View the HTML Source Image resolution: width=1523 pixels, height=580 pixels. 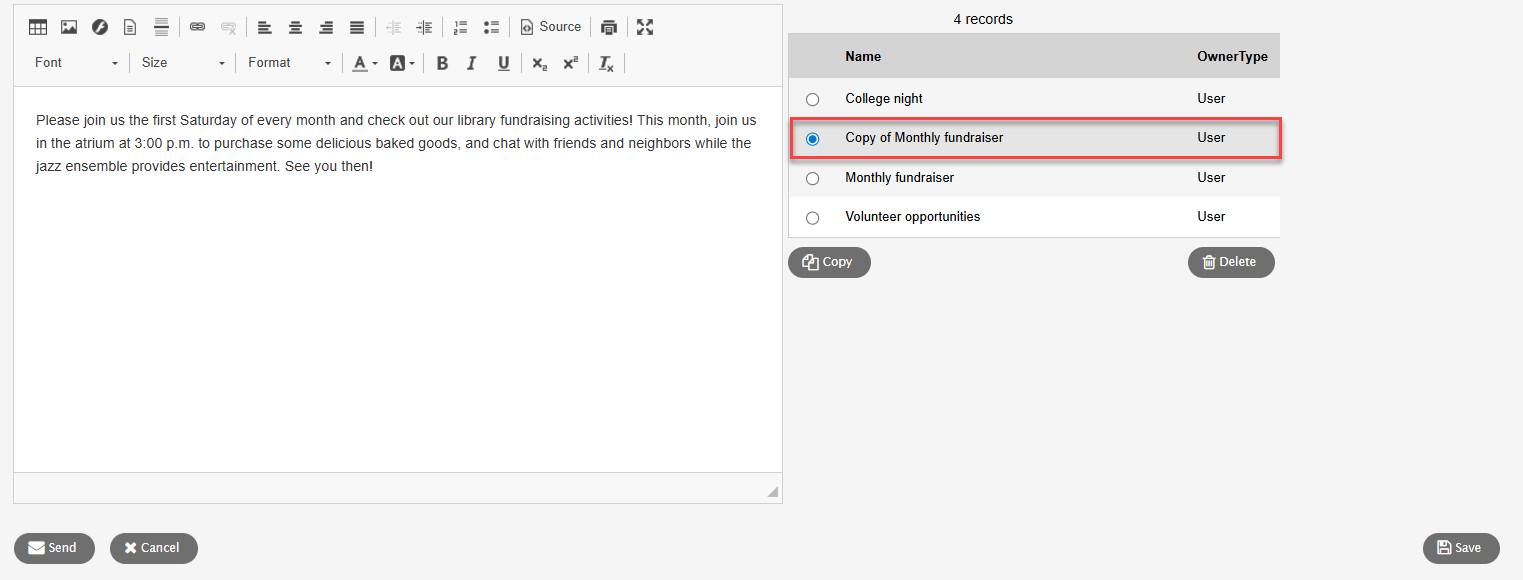click(550, 26)
